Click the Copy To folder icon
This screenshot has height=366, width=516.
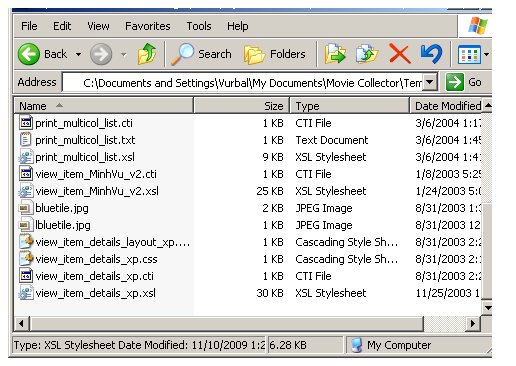tap(367, 54)
